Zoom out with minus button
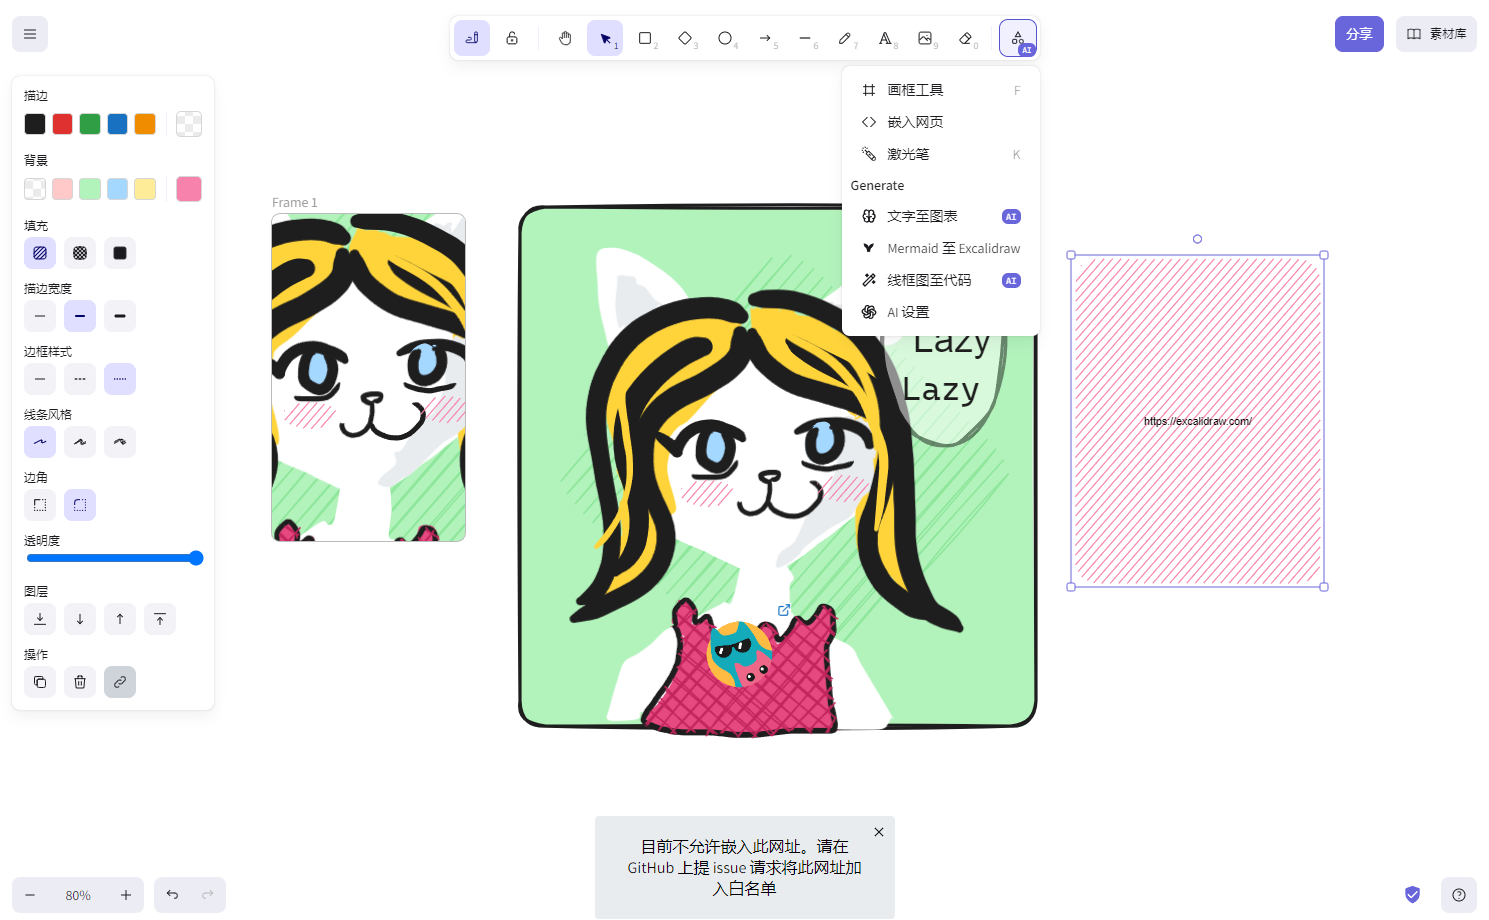The width and height of the screenshot is (1489, 920). pyautogui.click(x=30, y=895)
